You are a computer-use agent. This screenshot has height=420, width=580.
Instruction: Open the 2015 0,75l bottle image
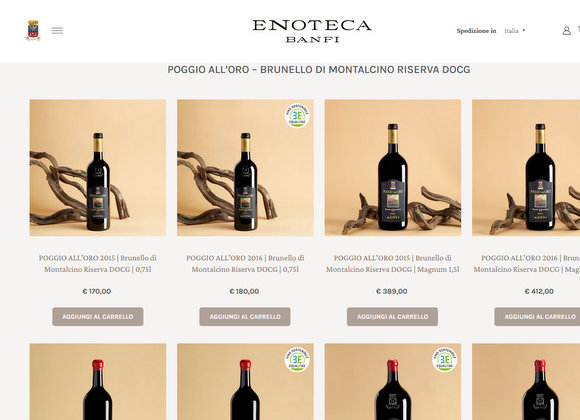point(98,168)
